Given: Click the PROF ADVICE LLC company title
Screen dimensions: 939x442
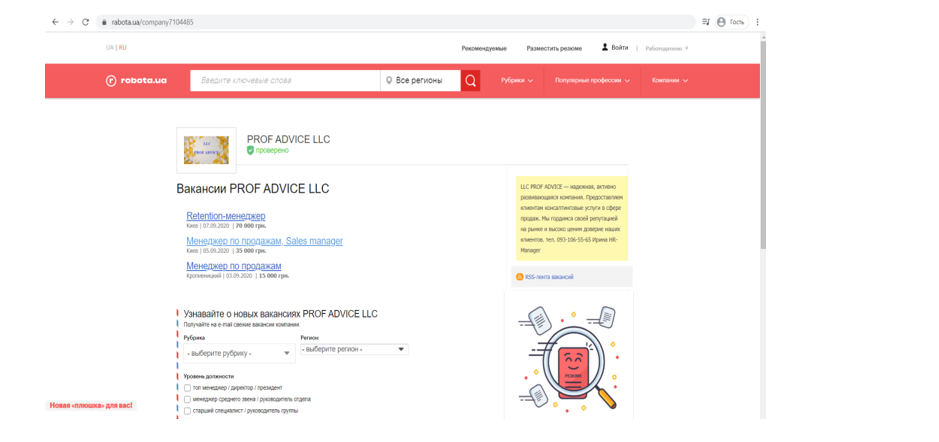Looking at the screenshot, I should pyautogui.click(x=289, y=140).
